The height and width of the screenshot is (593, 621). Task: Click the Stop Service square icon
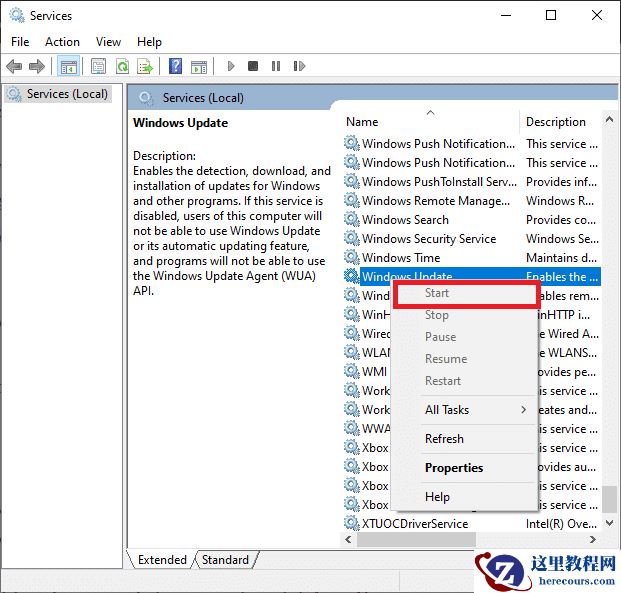pos(253,66)
